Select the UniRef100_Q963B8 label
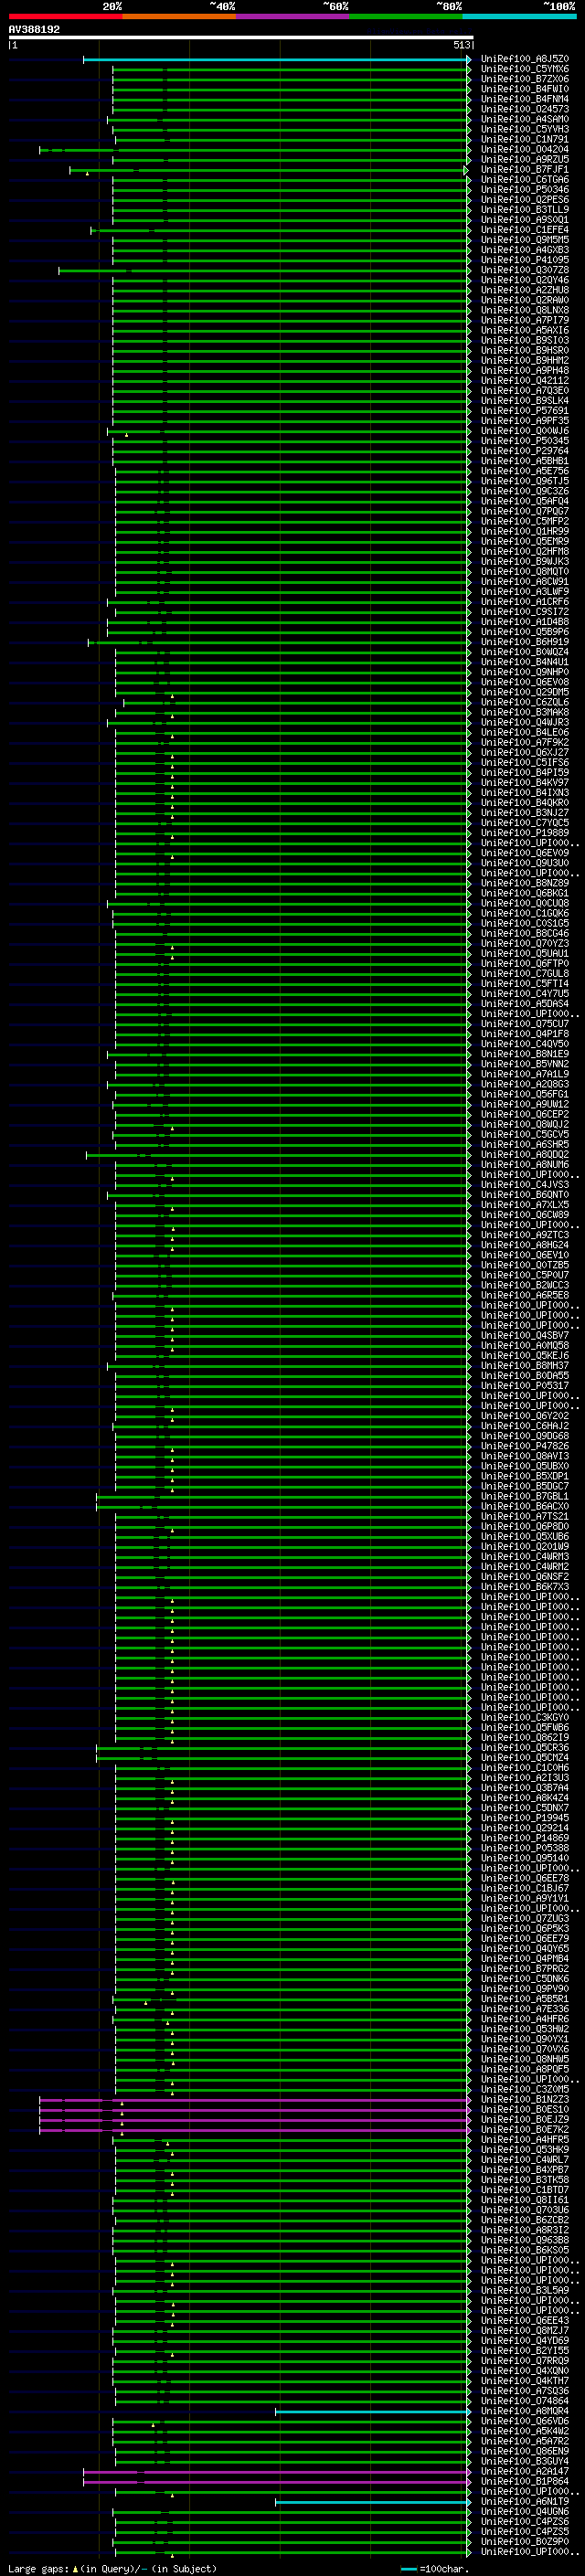 point(525,2240)
